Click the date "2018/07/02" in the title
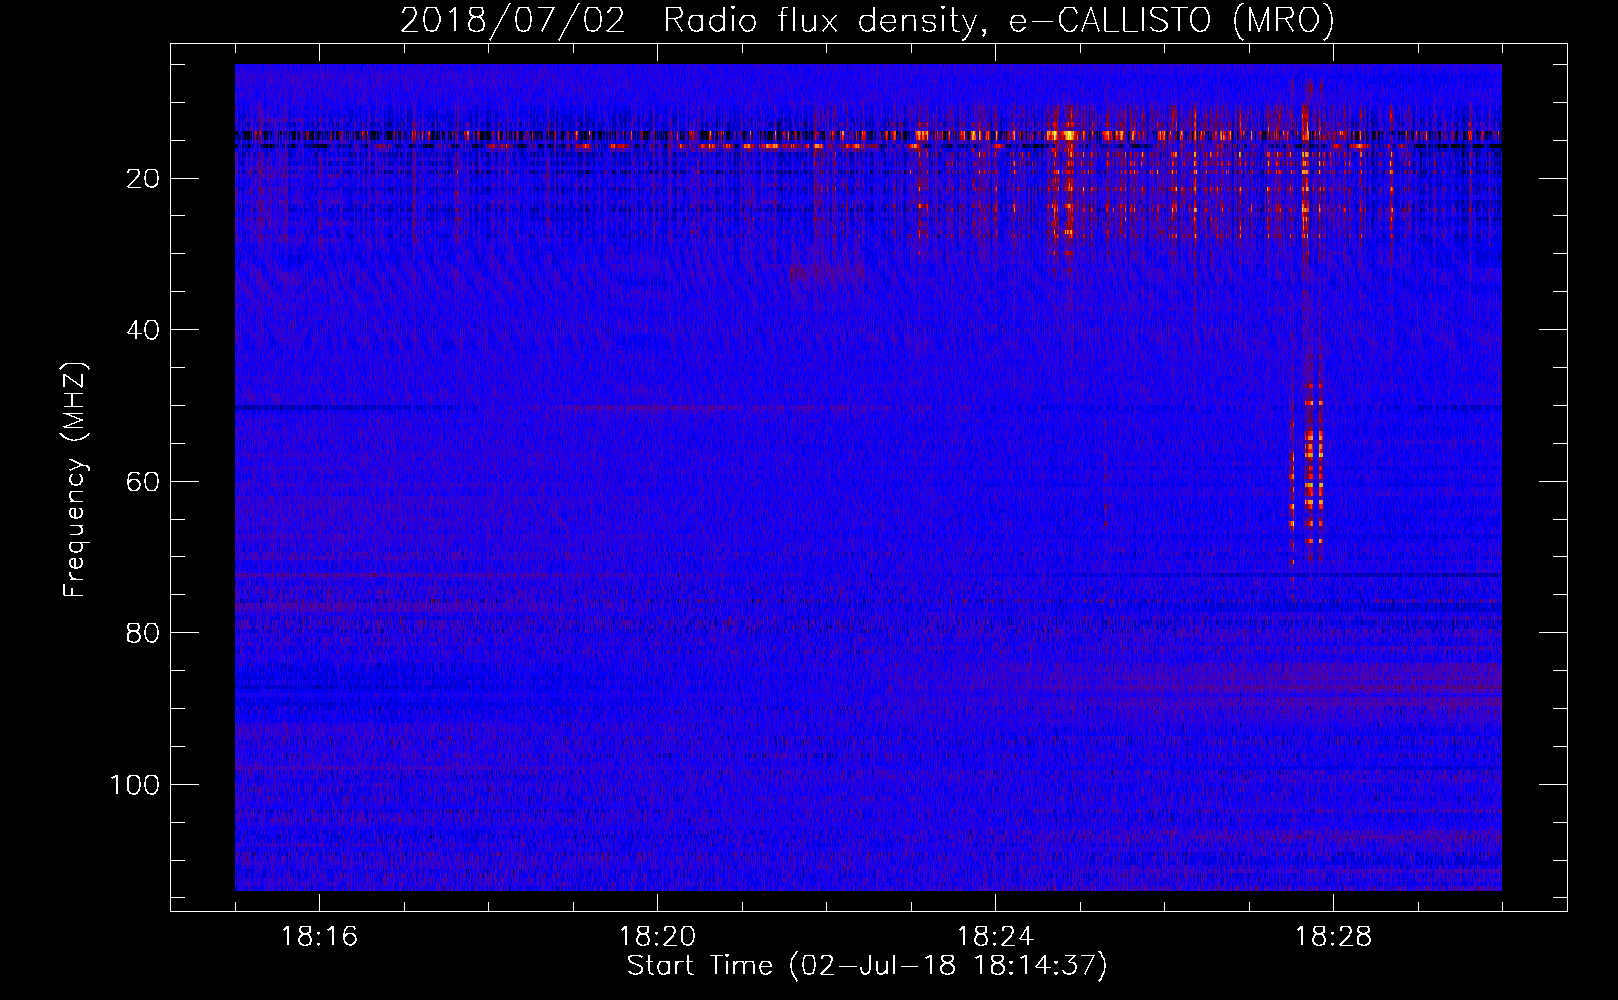The width and height of the screenshot is (1618, 1000). (x=512, y=21)
